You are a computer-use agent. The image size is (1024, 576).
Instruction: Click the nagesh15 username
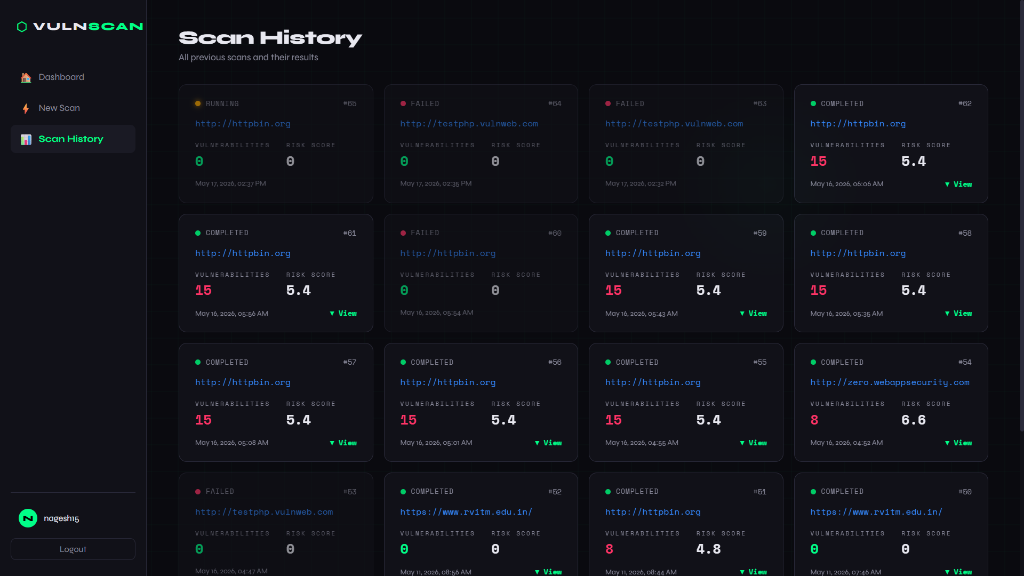[61, 519]
